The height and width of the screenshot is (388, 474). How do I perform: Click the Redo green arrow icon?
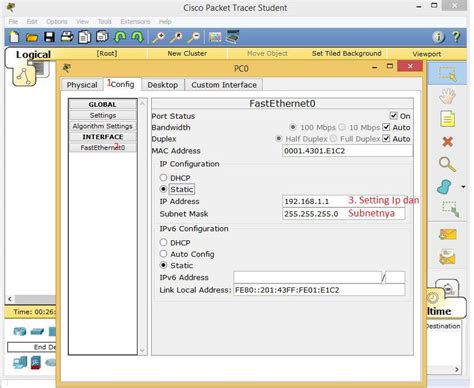coord(137,37)
